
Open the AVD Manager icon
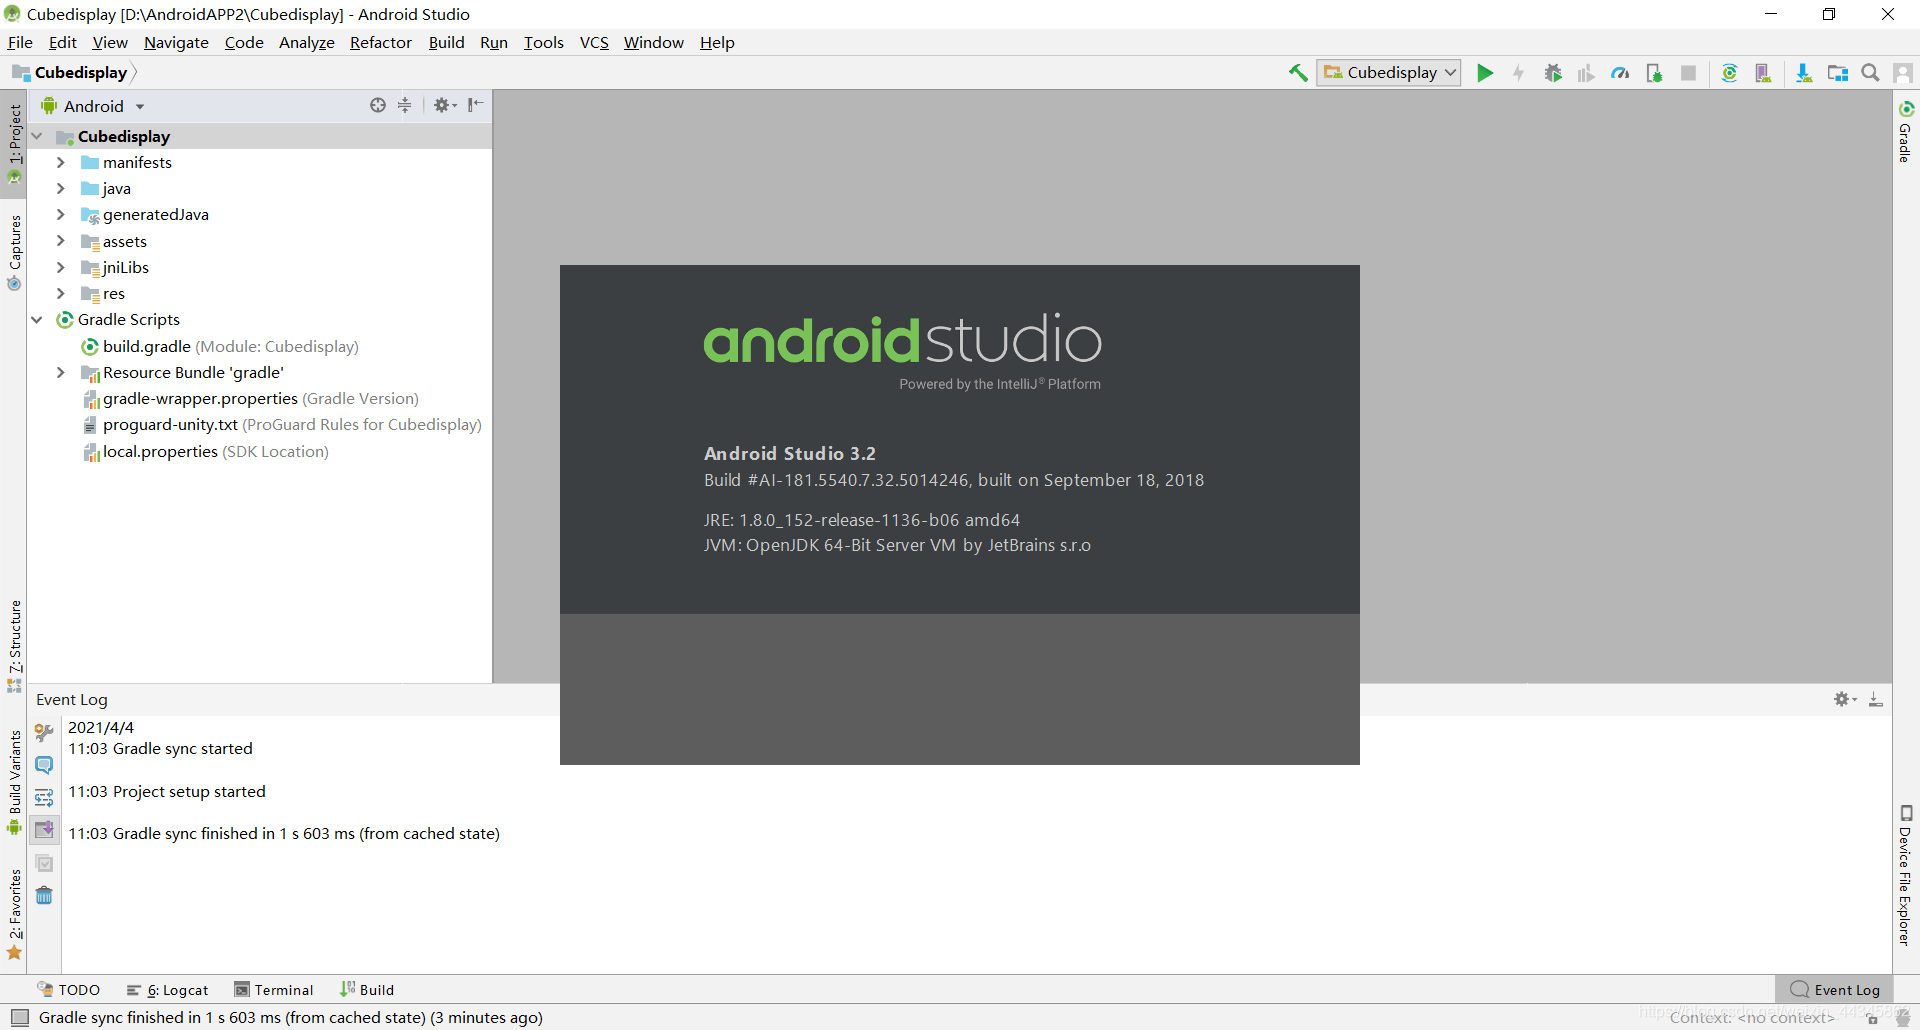pos(1763,73)
